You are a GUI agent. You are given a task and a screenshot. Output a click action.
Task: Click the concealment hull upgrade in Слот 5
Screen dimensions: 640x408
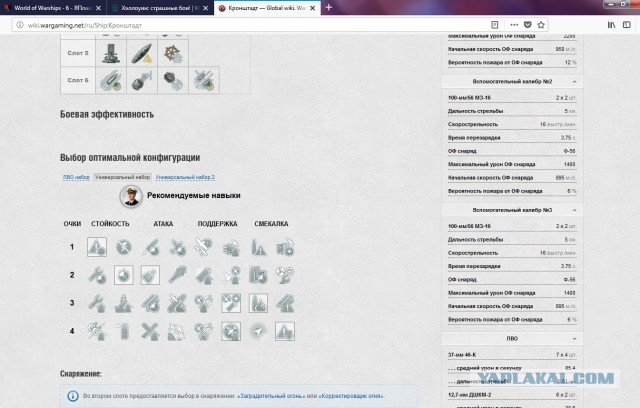(x=142, y=53)
